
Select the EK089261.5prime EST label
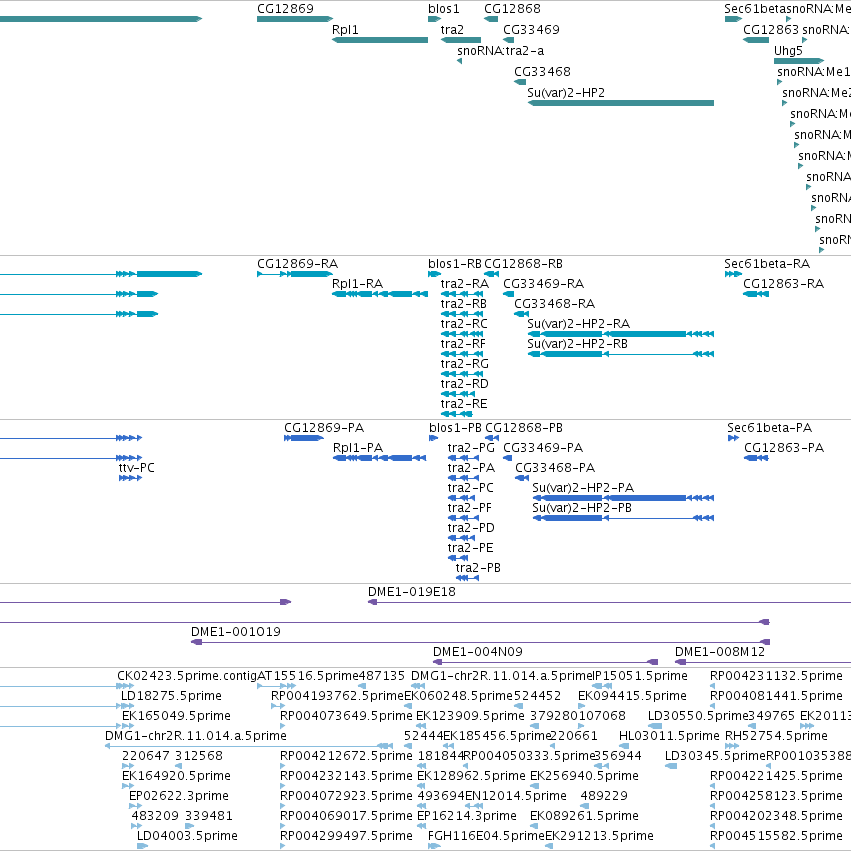(x=584, y=816)
